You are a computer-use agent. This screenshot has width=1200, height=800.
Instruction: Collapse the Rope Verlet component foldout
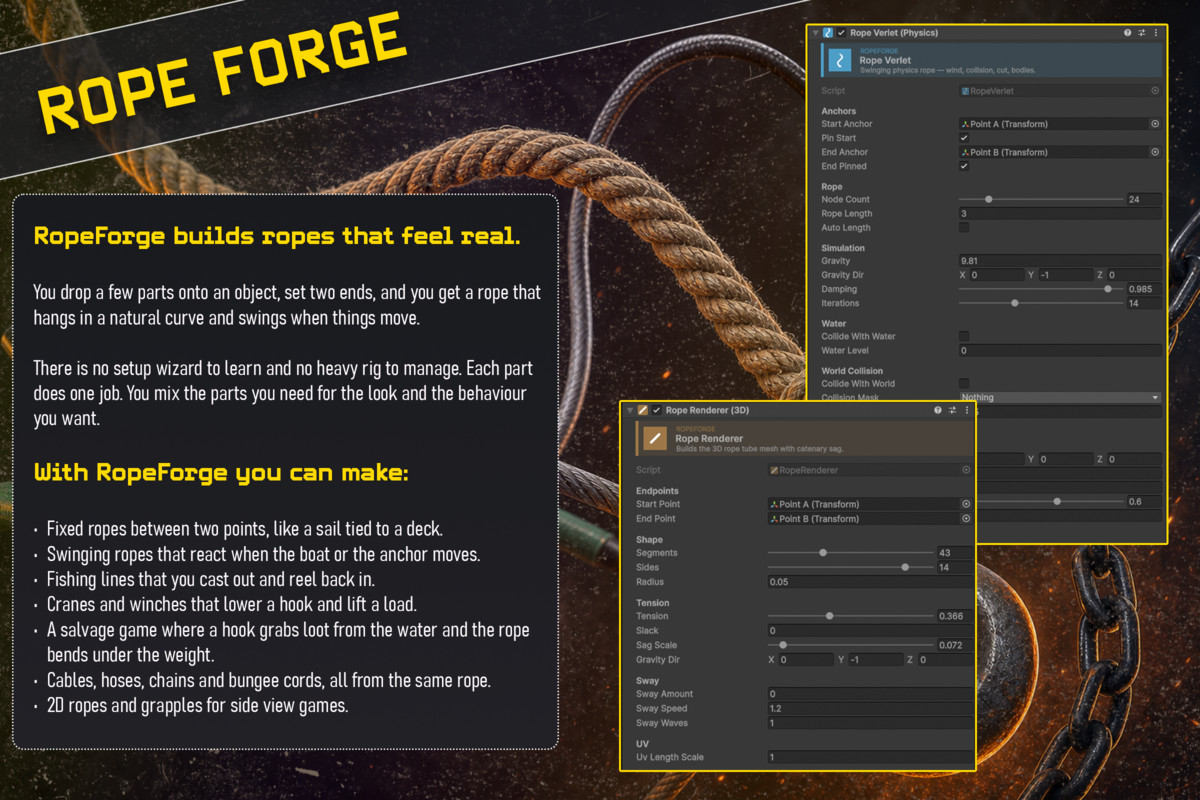pos(816,33)
